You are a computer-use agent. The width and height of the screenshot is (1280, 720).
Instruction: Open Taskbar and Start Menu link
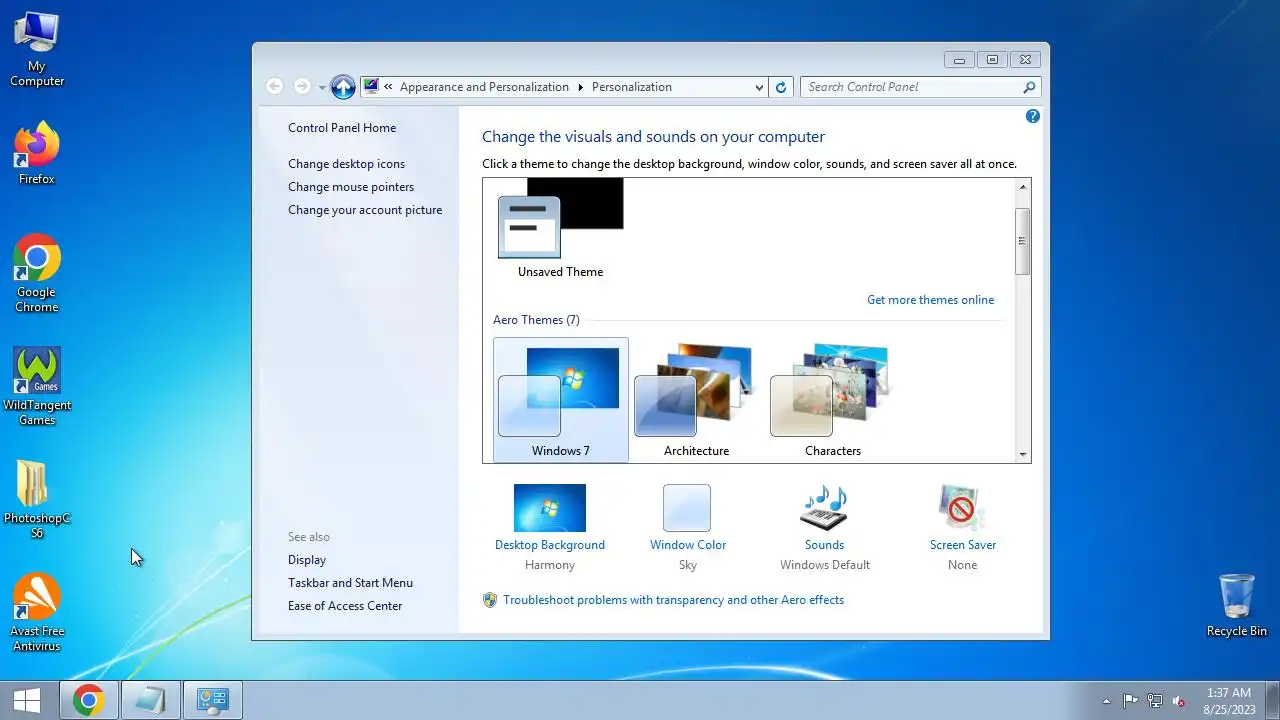[x=350, y=583]
